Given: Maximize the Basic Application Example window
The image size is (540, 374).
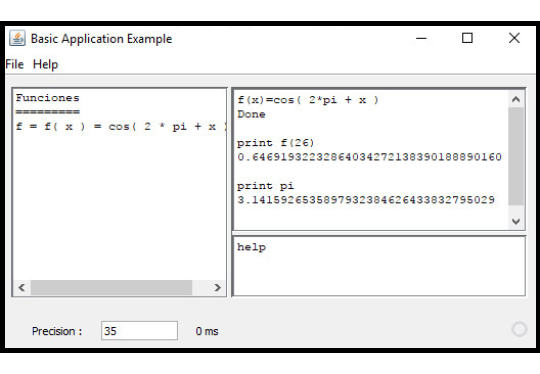Looking at the screenshot, I should click(467, 38).
